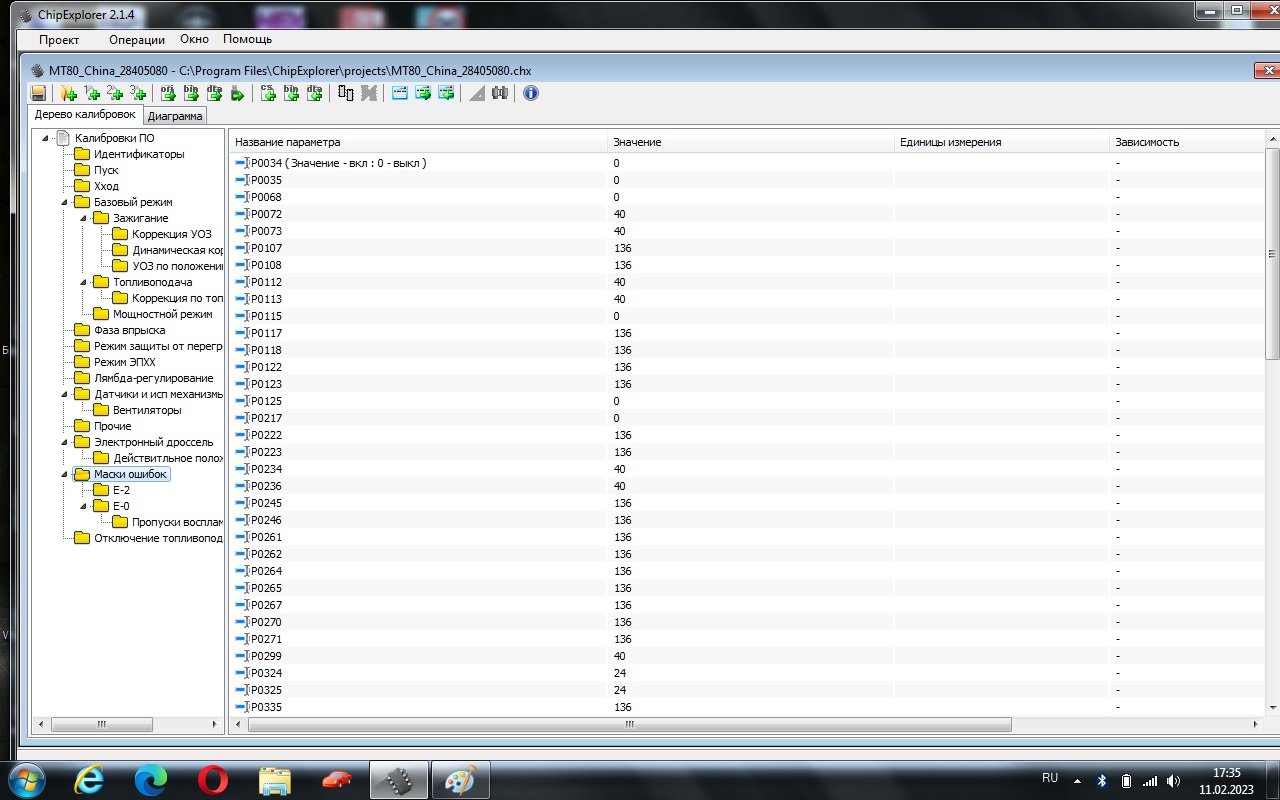Click the save floppy disk toolbar icon
Viewport: 1280px width, 800px height.
pyautogui.click(x=38, y=93)
